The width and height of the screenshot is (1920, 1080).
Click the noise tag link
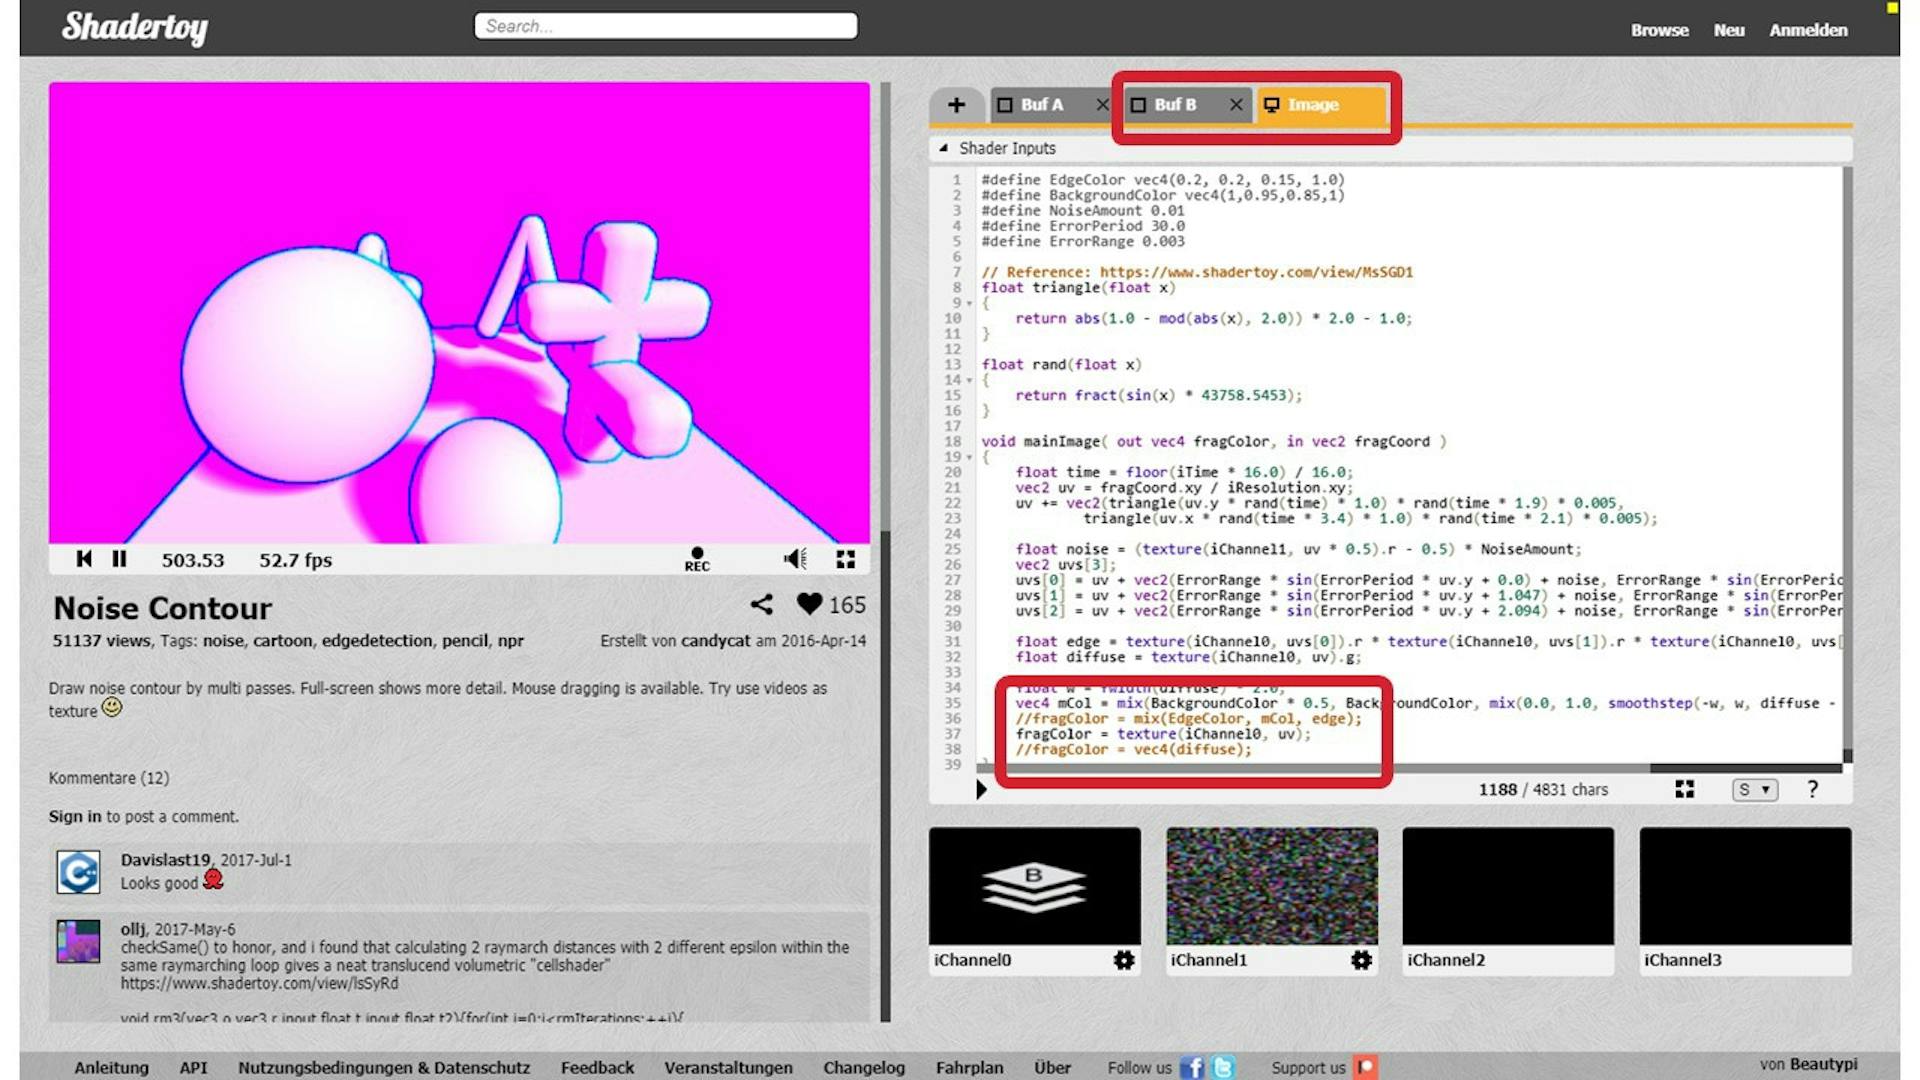point(223,641)
